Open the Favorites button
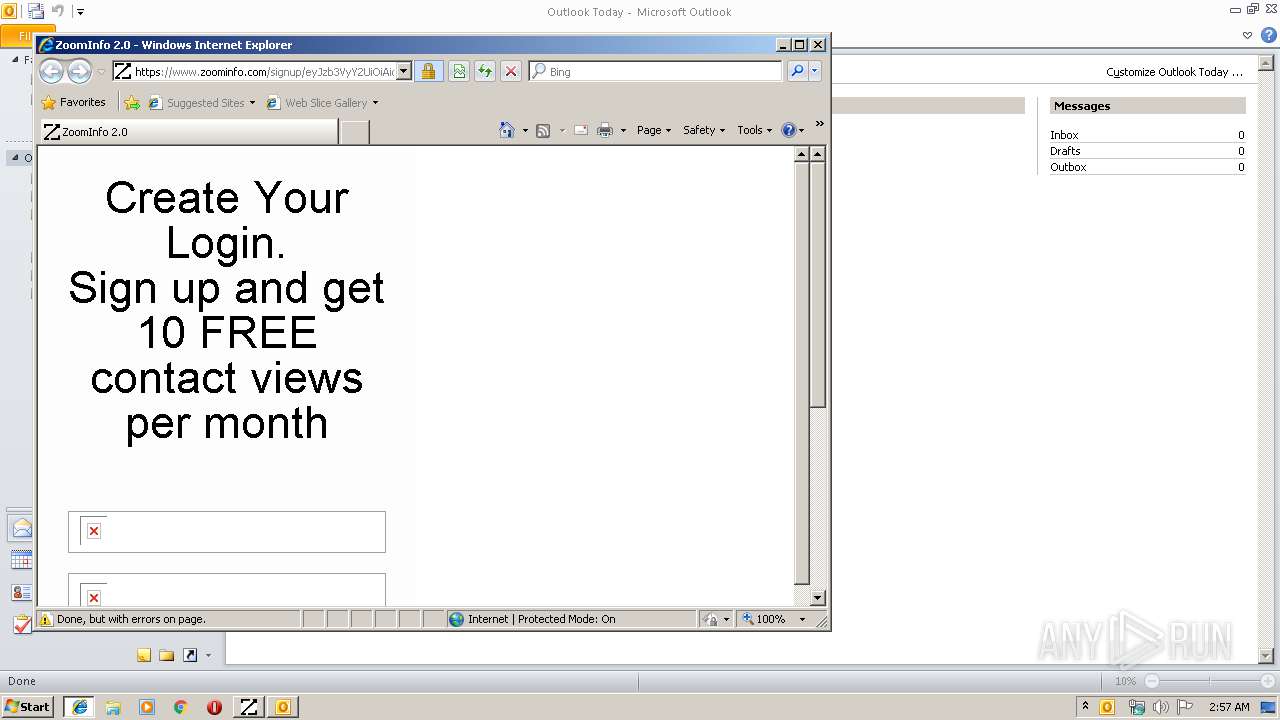This screenshot has width=1280, height=720. [73, 102]
